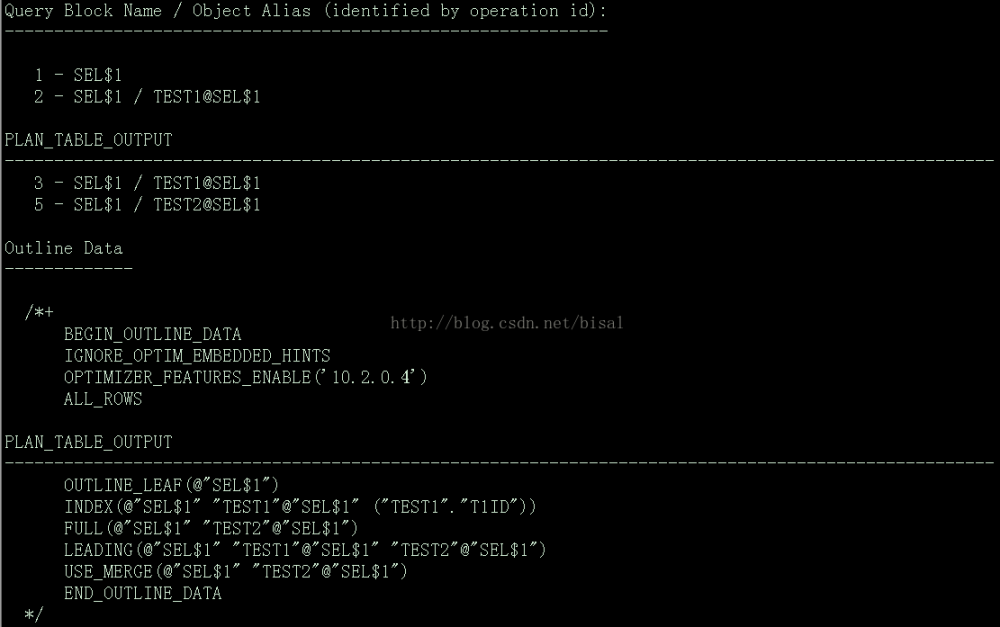Select the '1 - SEL$1' line

coord(78,75)
